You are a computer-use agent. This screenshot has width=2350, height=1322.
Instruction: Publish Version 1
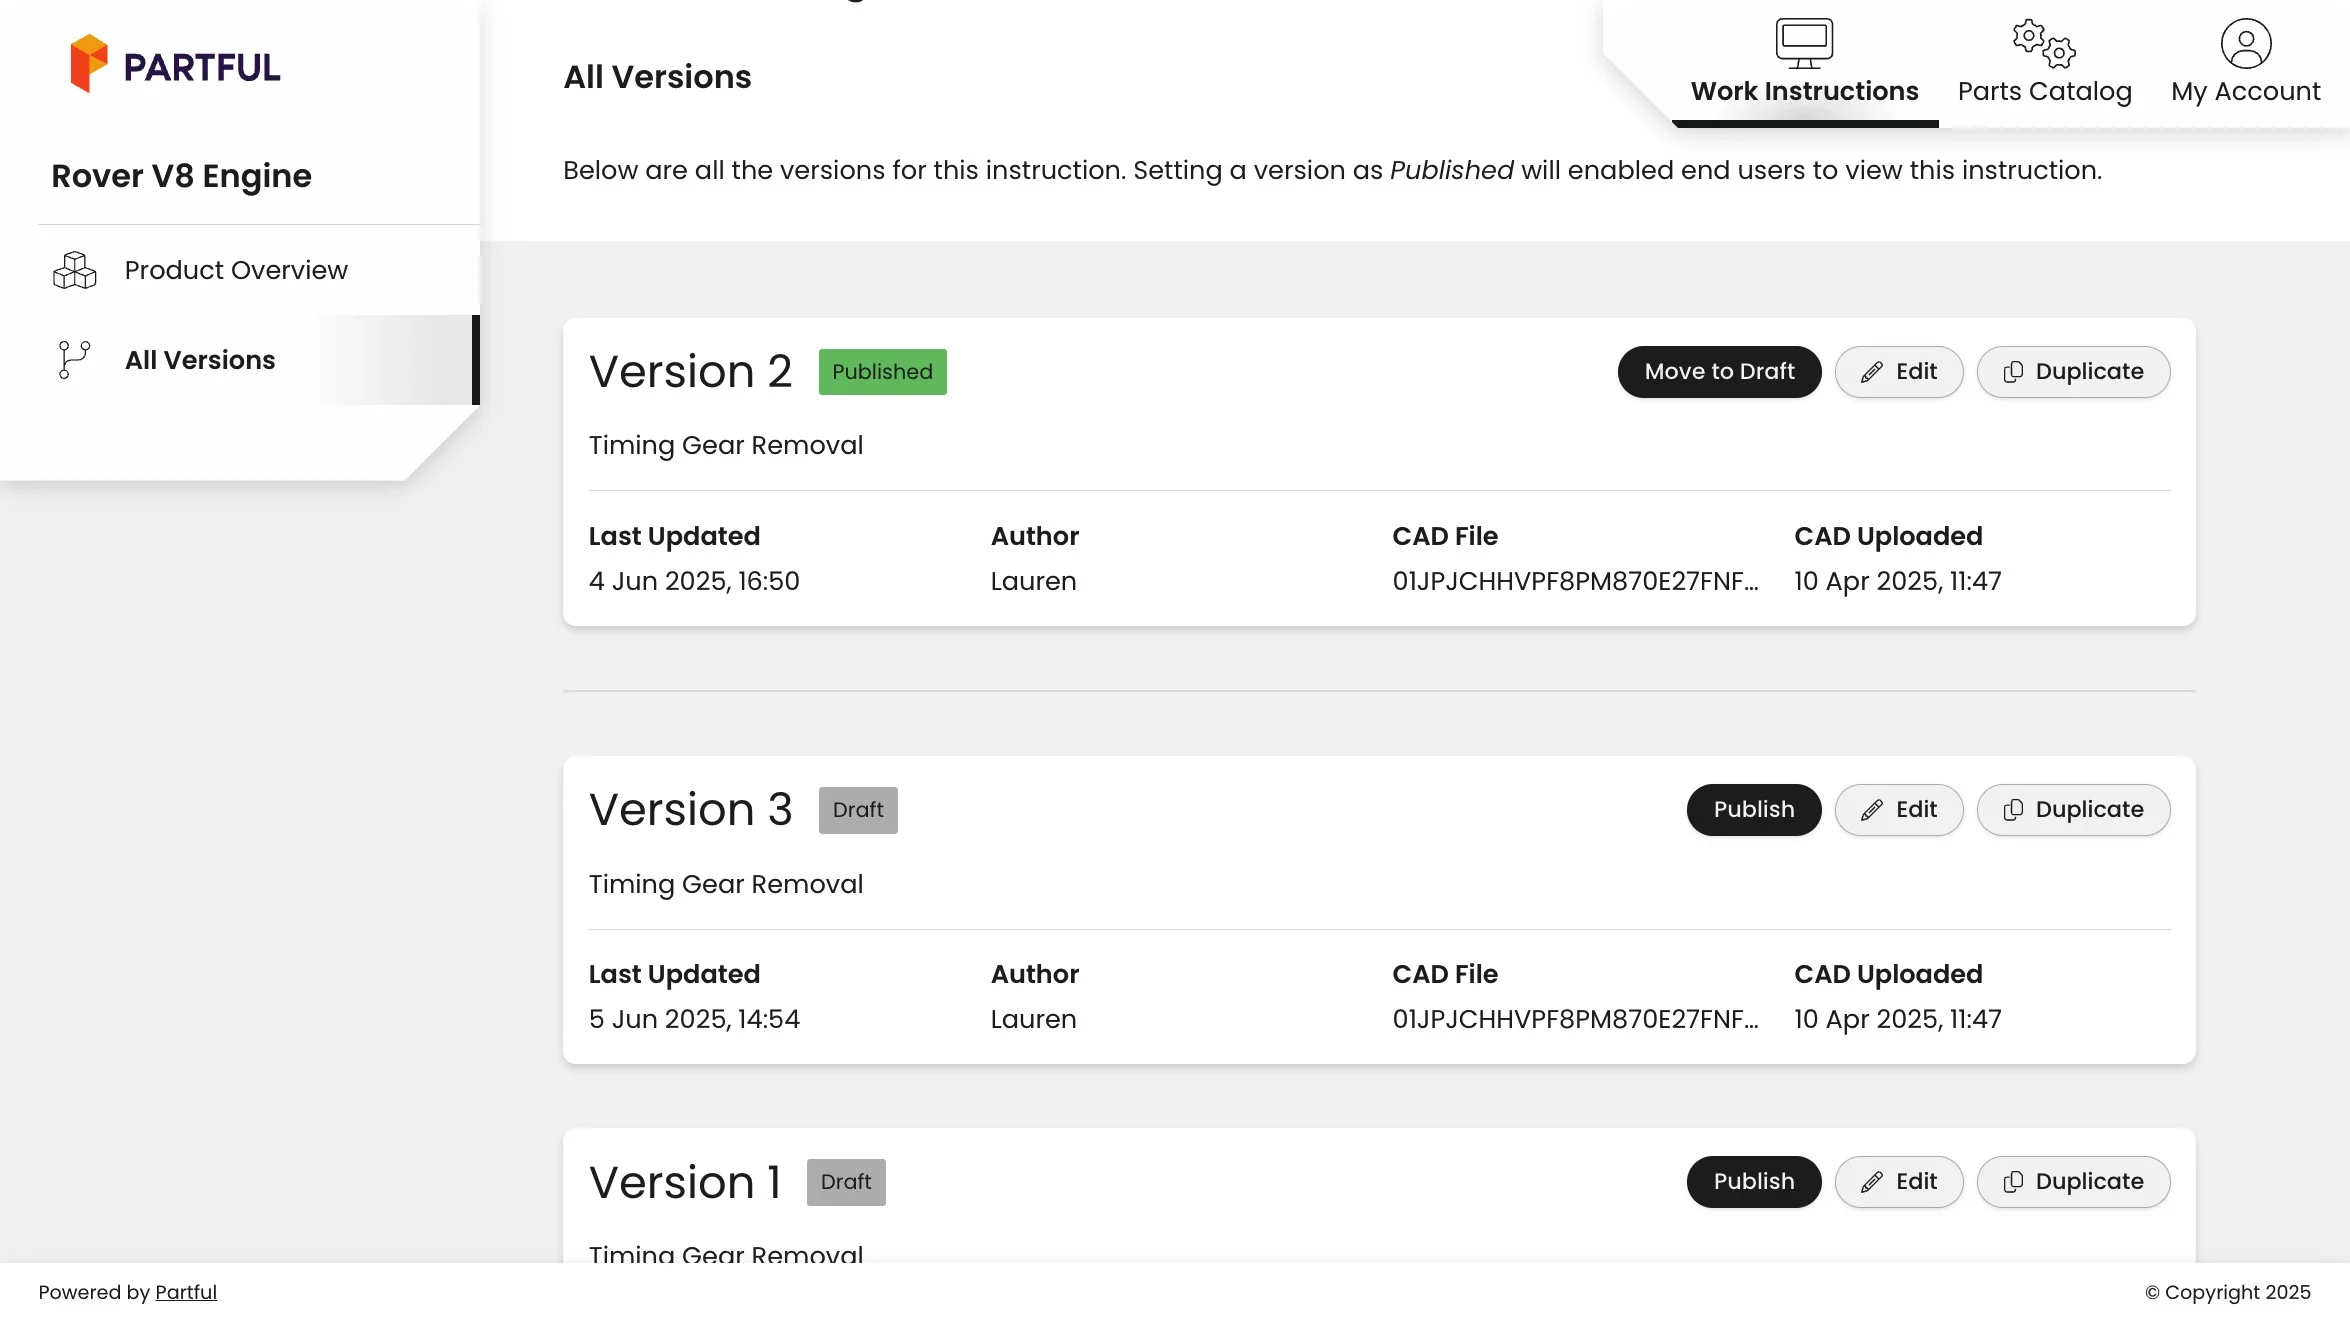click(1753, 1182)
